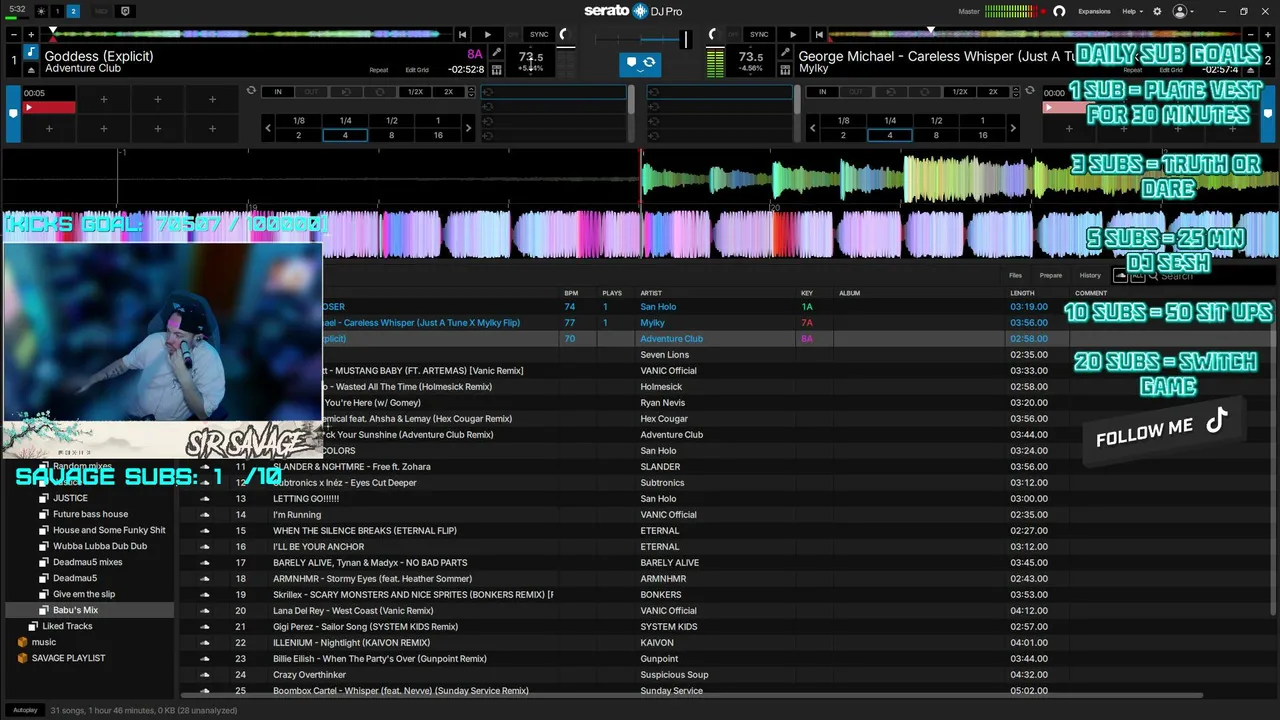
Task: Sort the library by BPM column
Action: 571,293
